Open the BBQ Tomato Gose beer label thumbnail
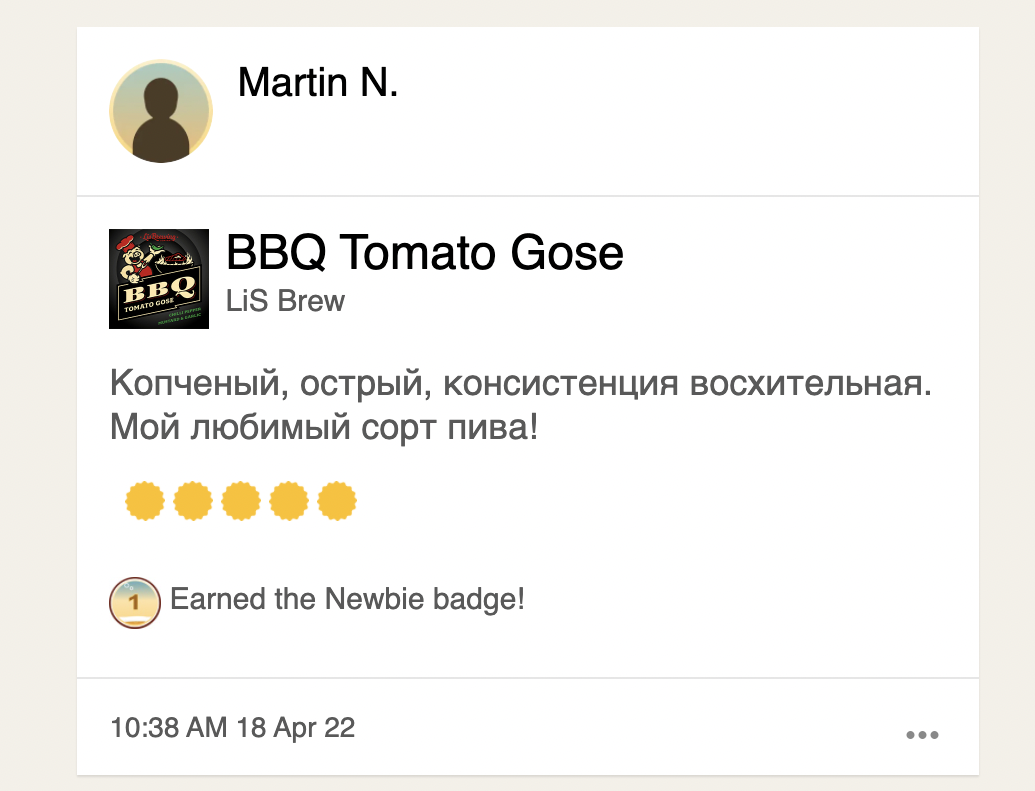 [x=159, y=279]
